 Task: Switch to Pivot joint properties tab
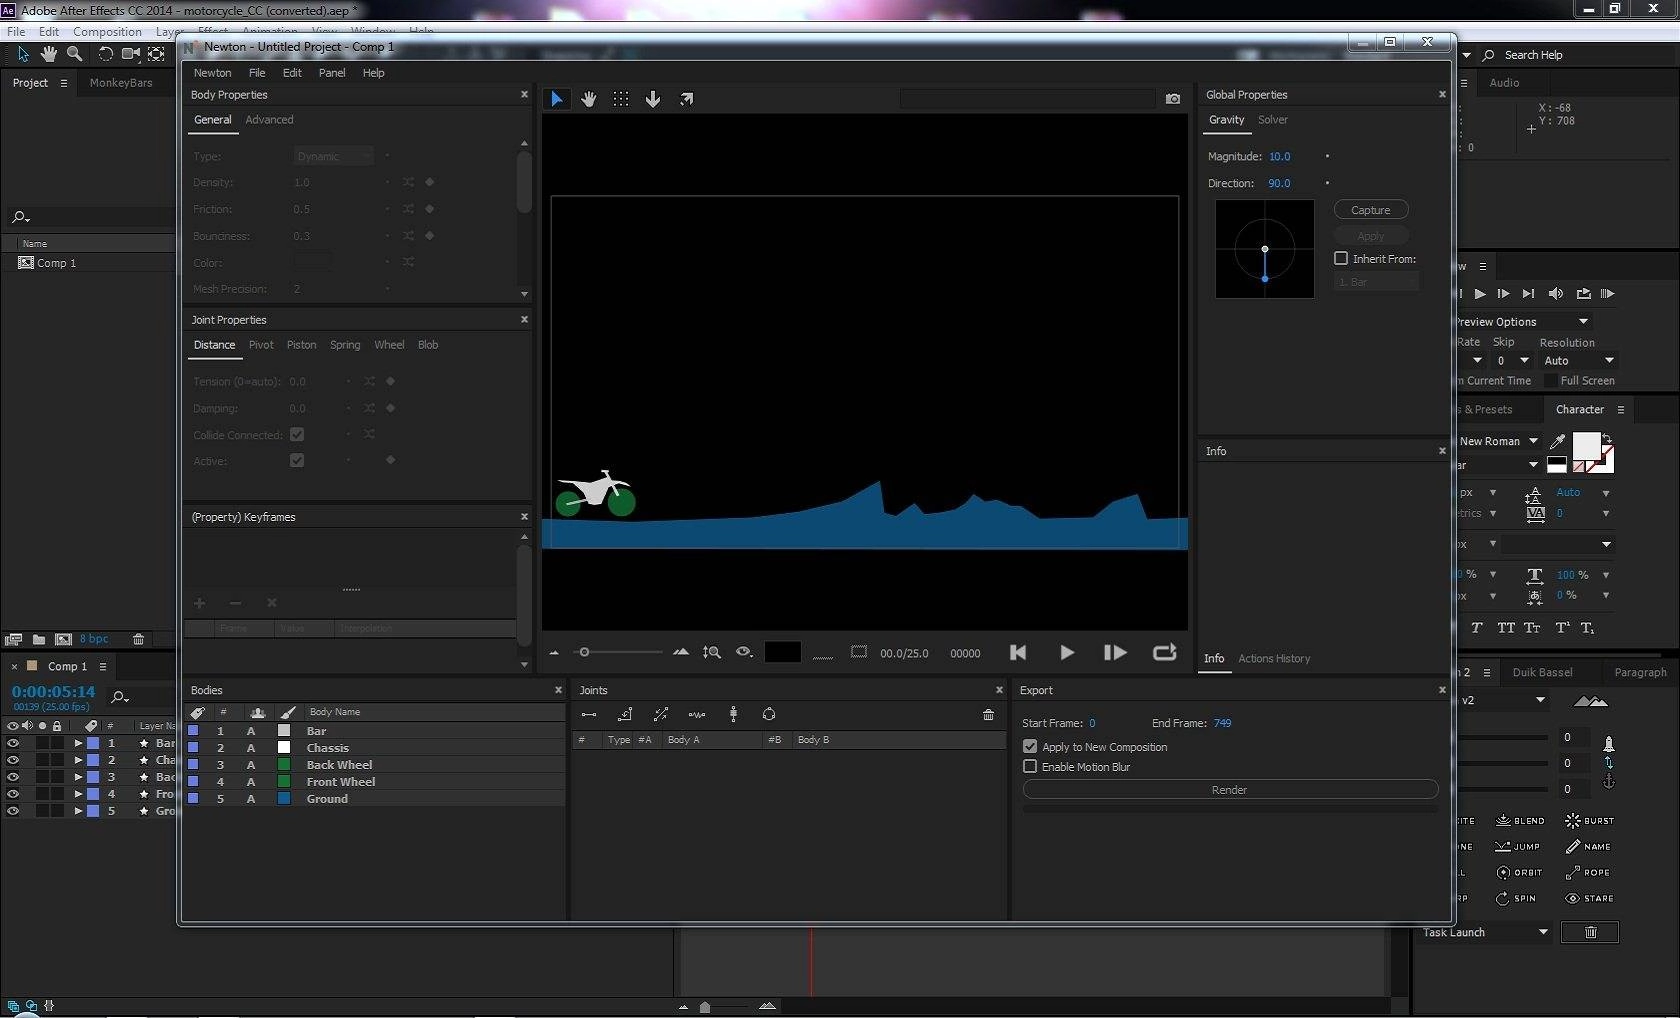(x=261, y=344)
